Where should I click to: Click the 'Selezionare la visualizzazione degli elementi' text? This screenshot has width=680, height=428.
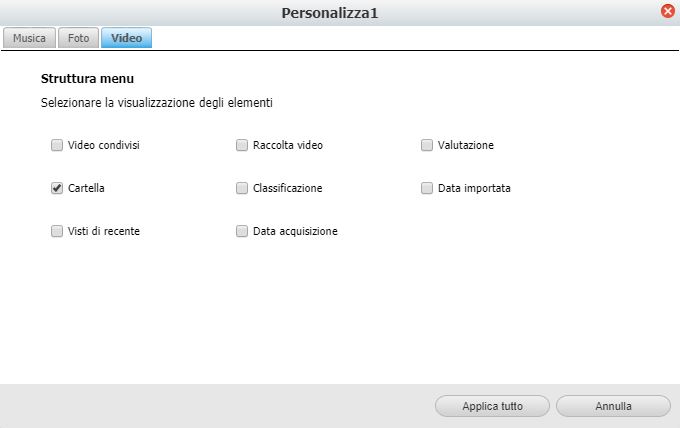click(x=157, y=102)
